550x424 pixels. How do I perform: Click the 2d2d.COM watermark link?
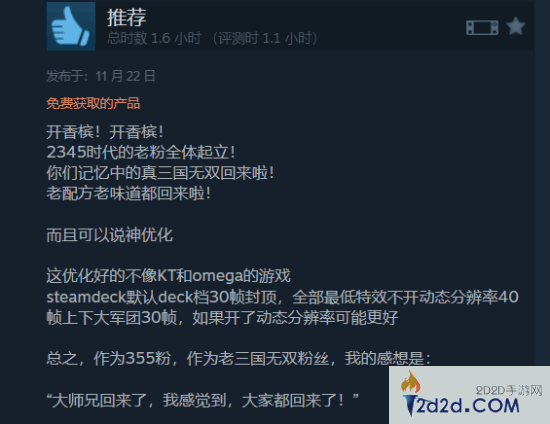coord(467,406)
